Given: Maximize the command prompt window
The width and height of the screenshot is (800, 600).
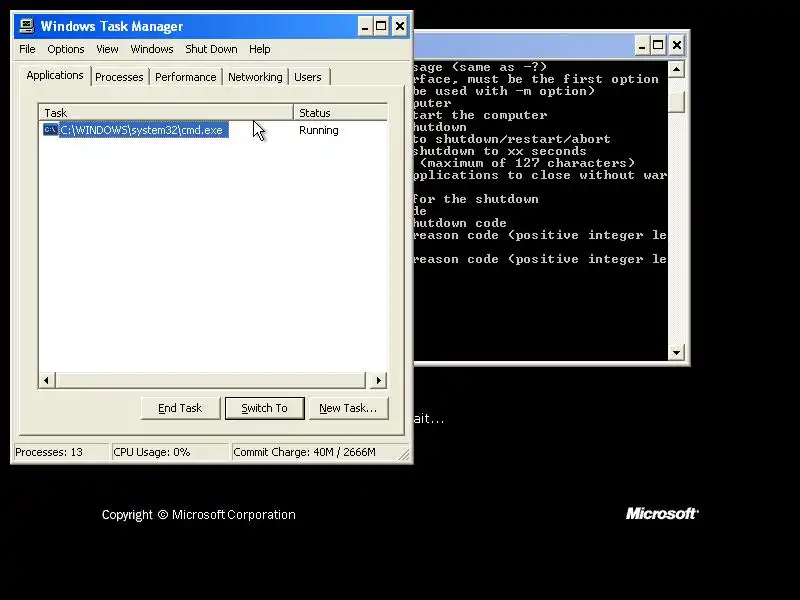Looking at the screenshot, I should [658, 45].
